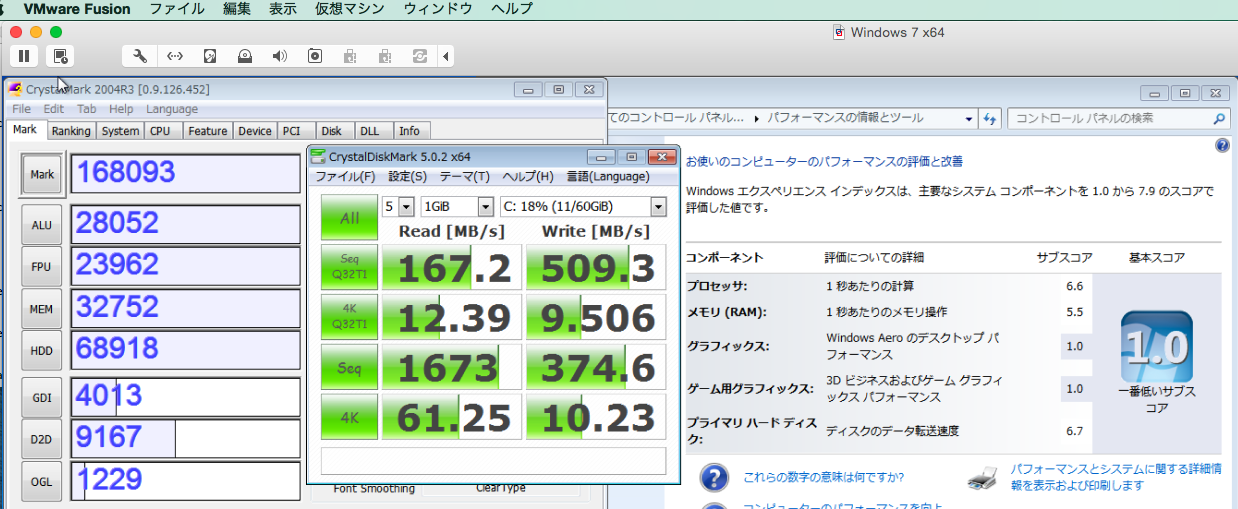Open the VMware Fusion menu

(x=77, y=9)
